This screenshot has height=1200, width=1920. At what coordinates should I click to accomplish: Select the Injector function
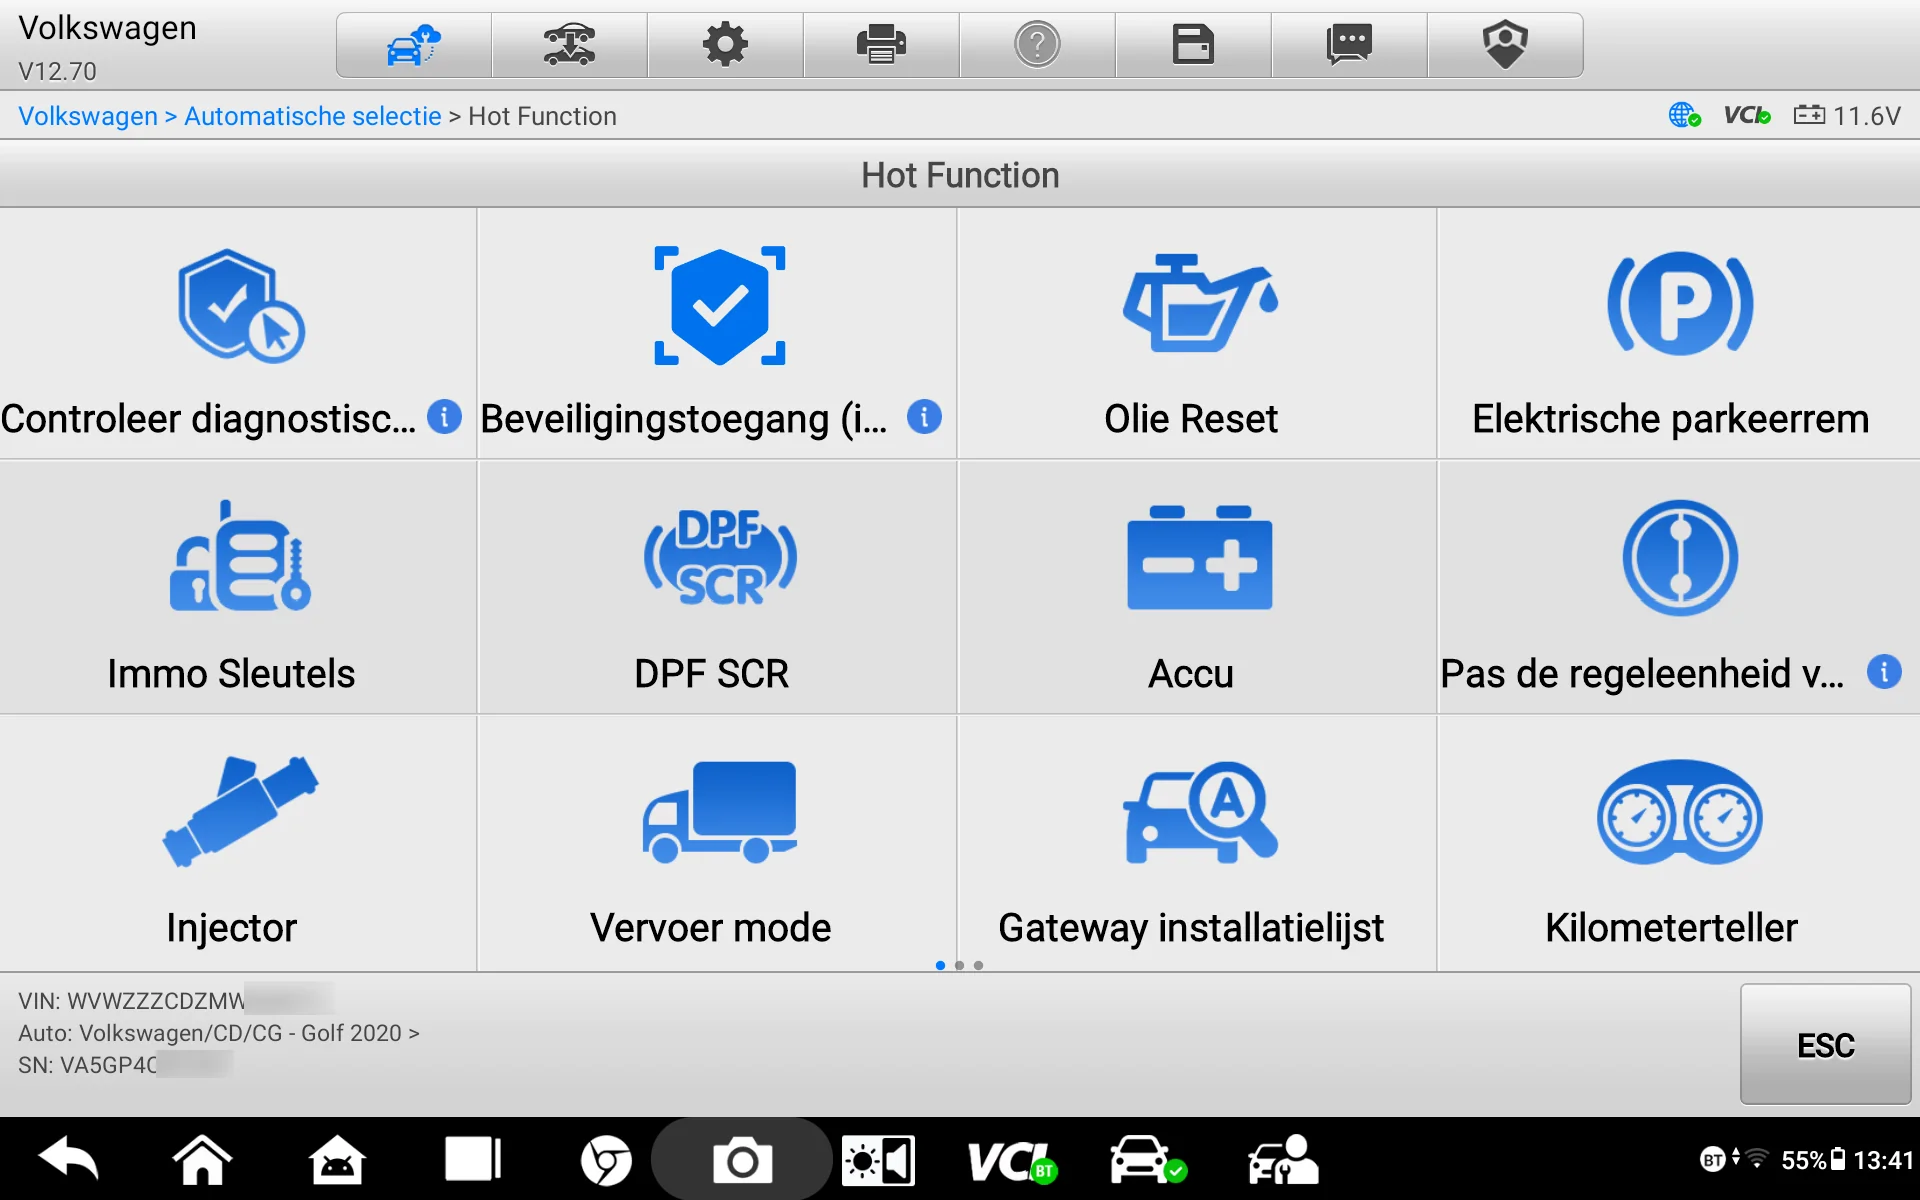[x=238, y=843]
